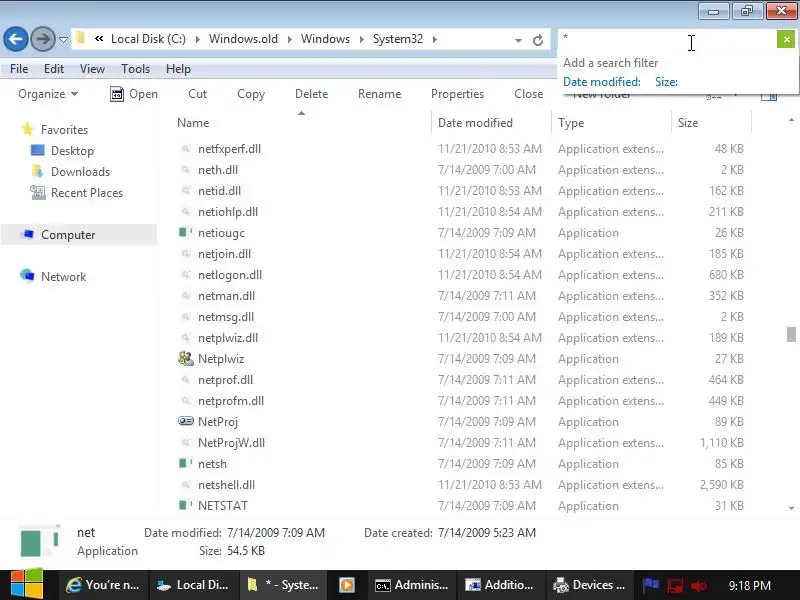Switch to Devices taskbar window

coord(590,585)
